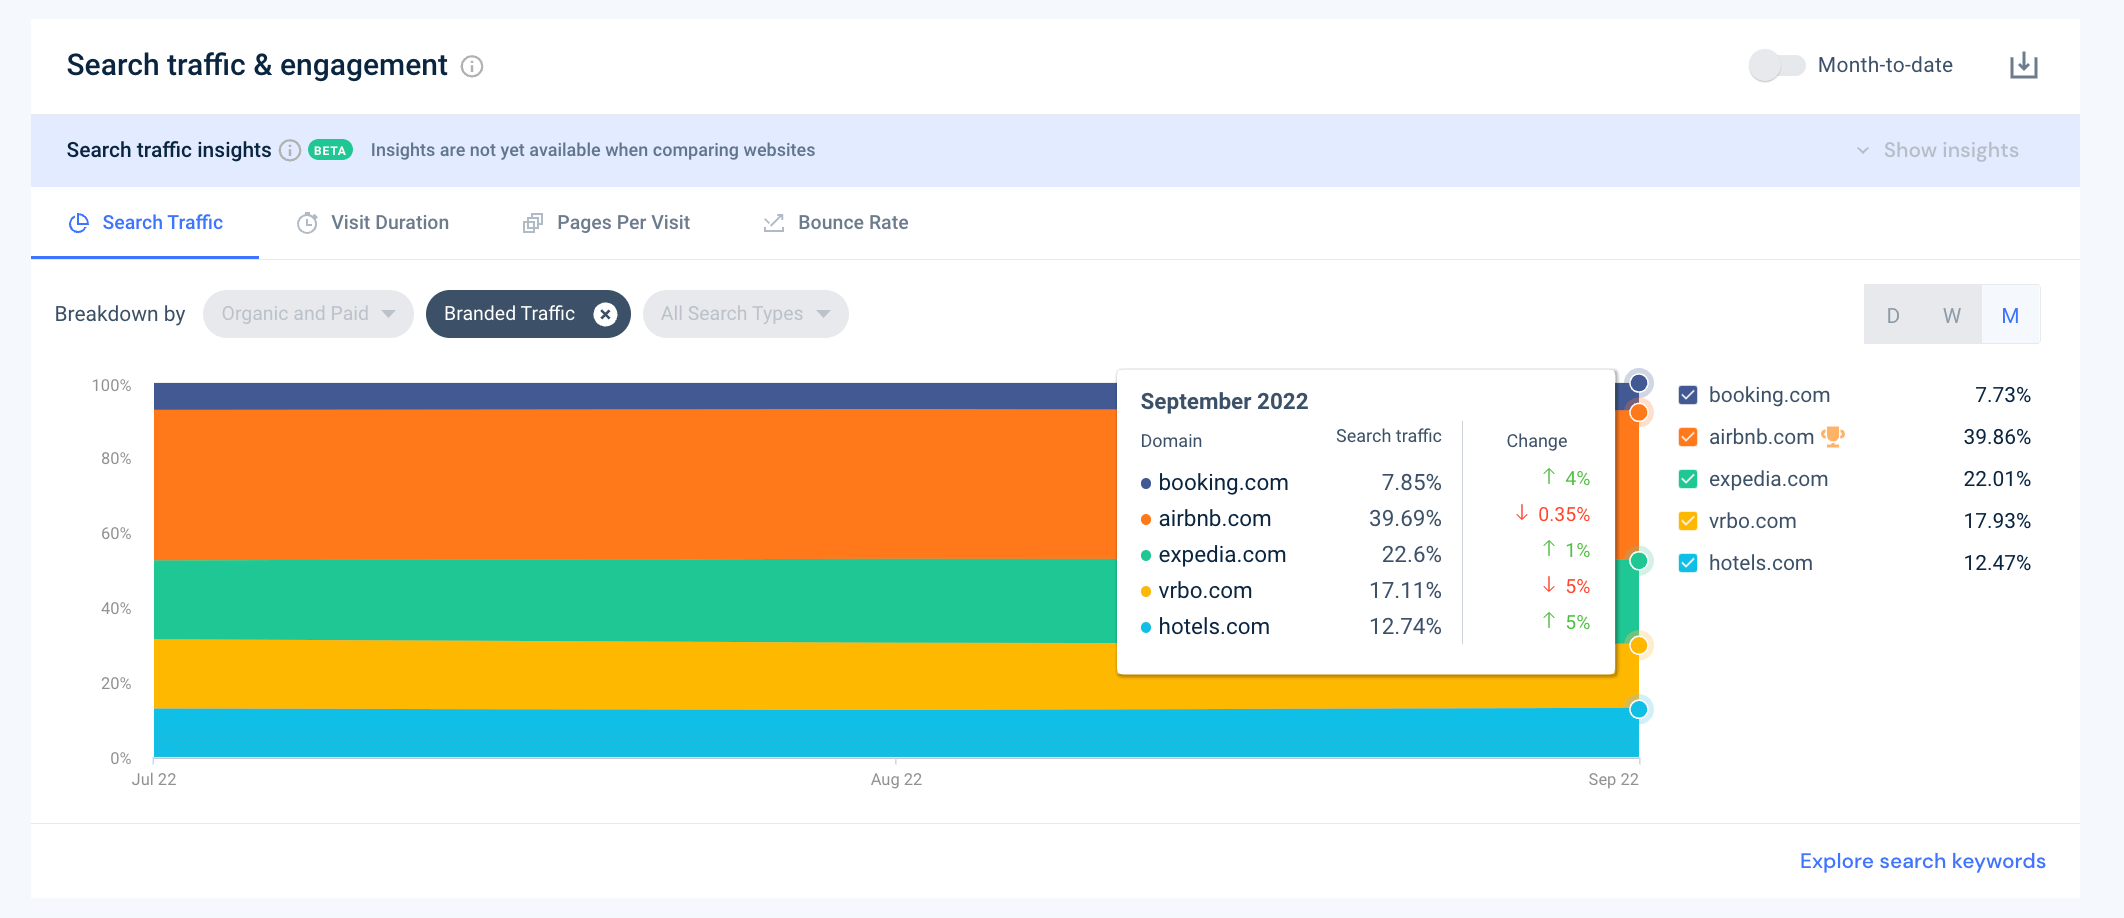Toggle the Month-to-date switch
The image size is (2124, 918).
(1777, 65)
